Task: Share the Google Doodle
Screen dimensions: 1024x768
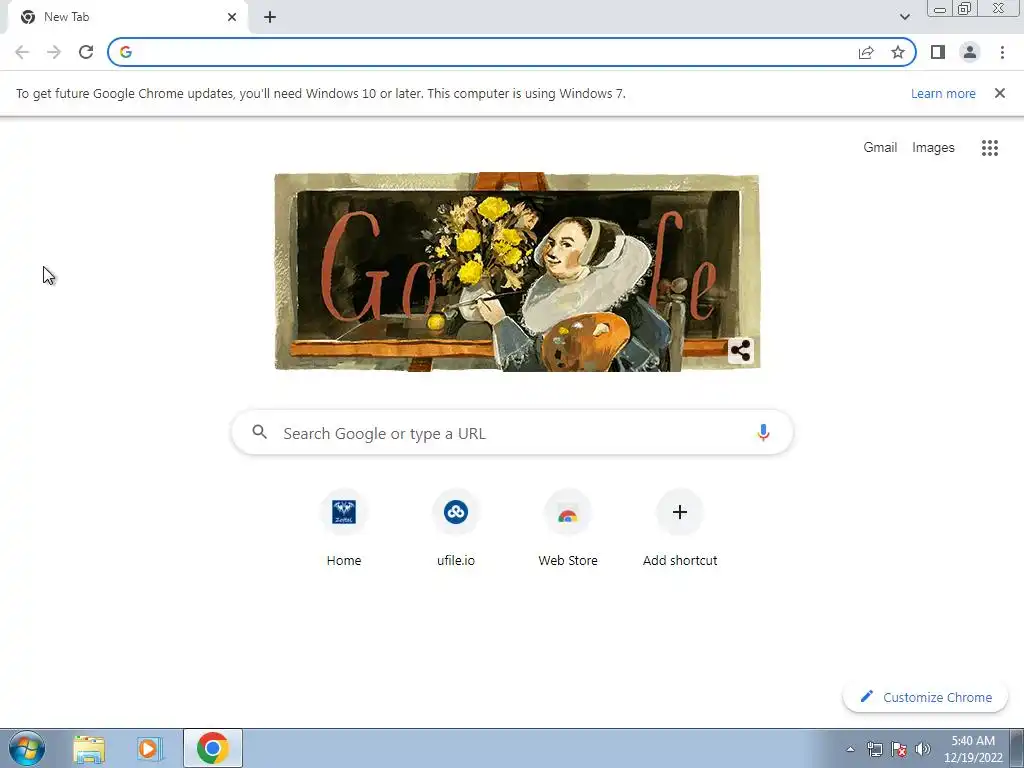Action: pyautogui.click(x=741, y=351)
